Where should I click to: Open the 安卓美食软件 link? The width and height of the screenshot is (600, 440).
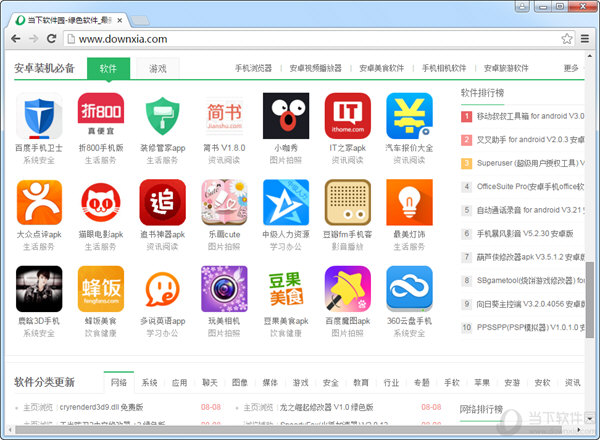pyautogui.click(x=382, y=68)
